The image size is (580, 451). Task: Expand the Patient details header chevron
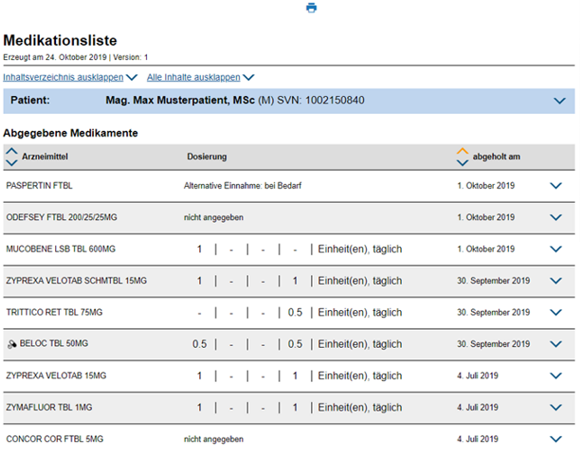coord(560,101)
